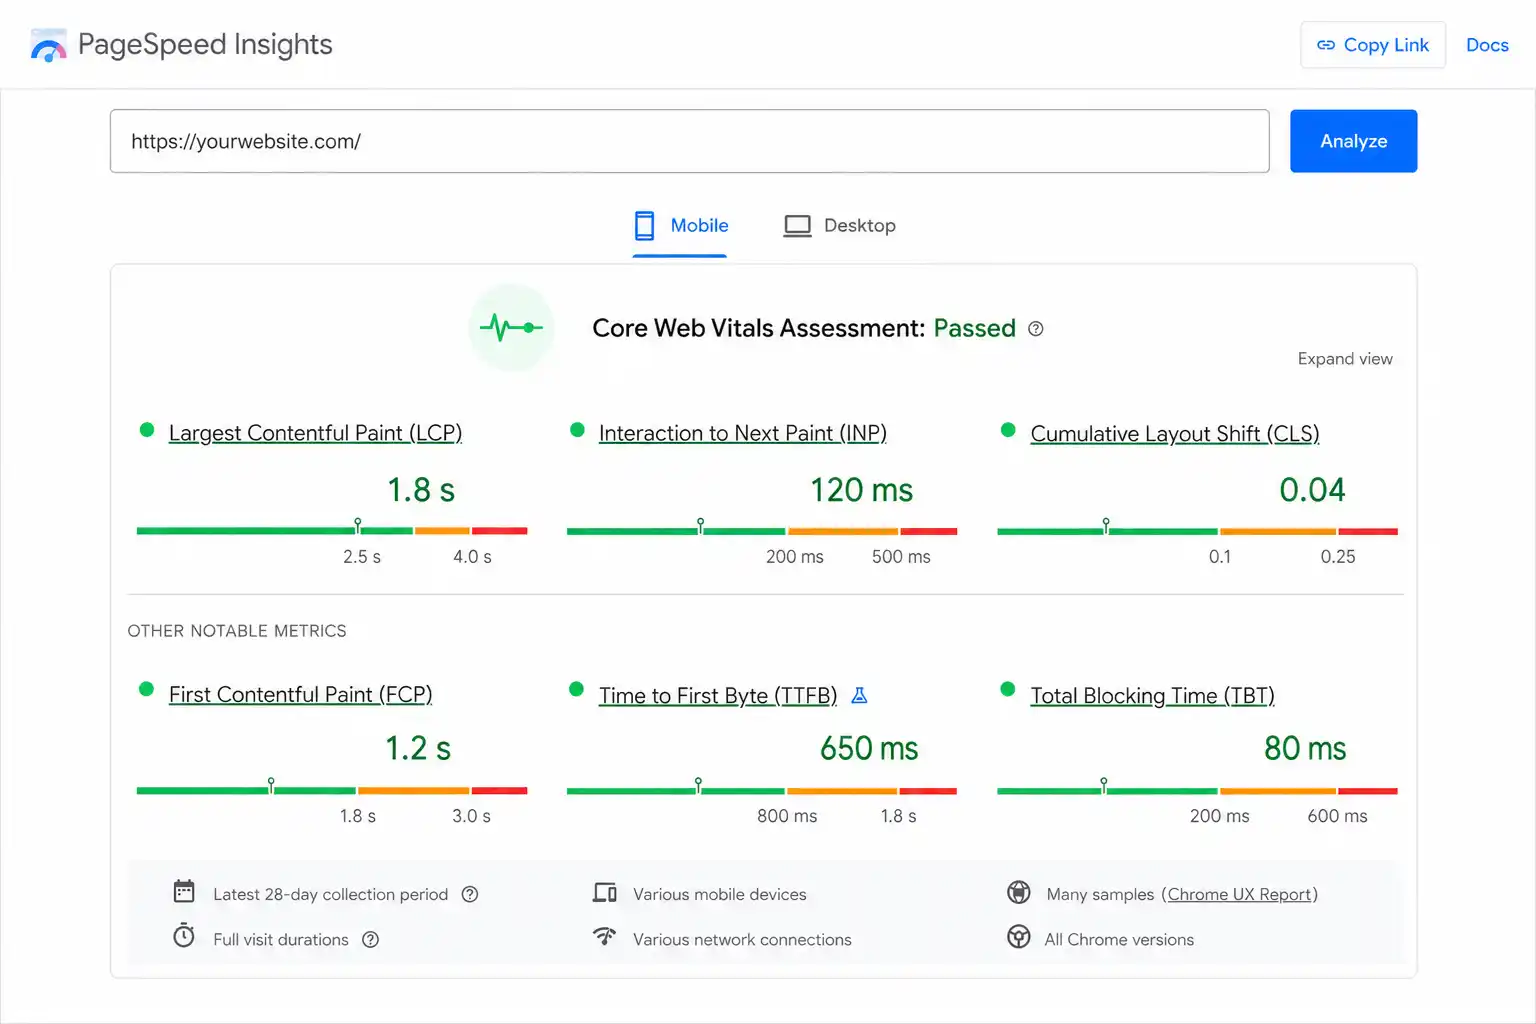This screenshot has height=1024, width=1536.
Task: Open help icon beside Full visit durations
Action: (x=370, y=940)
